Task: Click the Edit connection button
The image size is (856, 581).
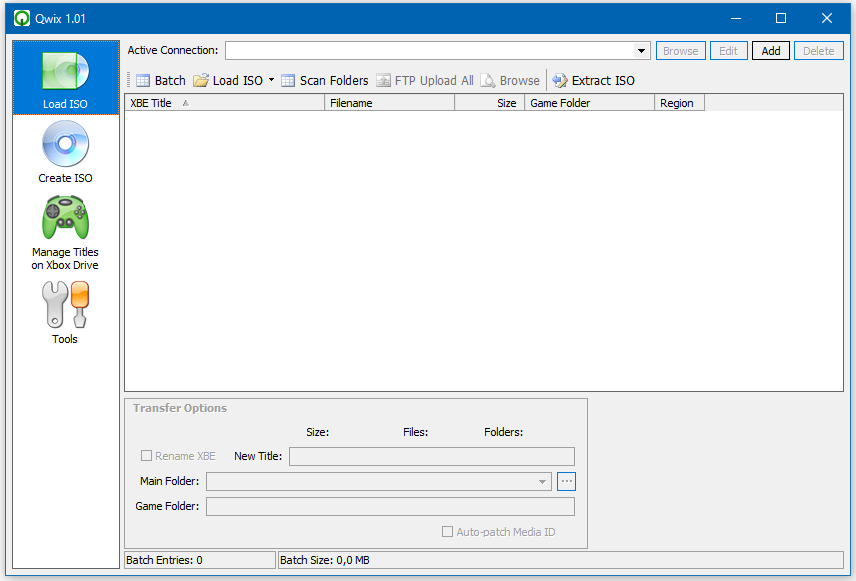Action: [x=728, y=51]
